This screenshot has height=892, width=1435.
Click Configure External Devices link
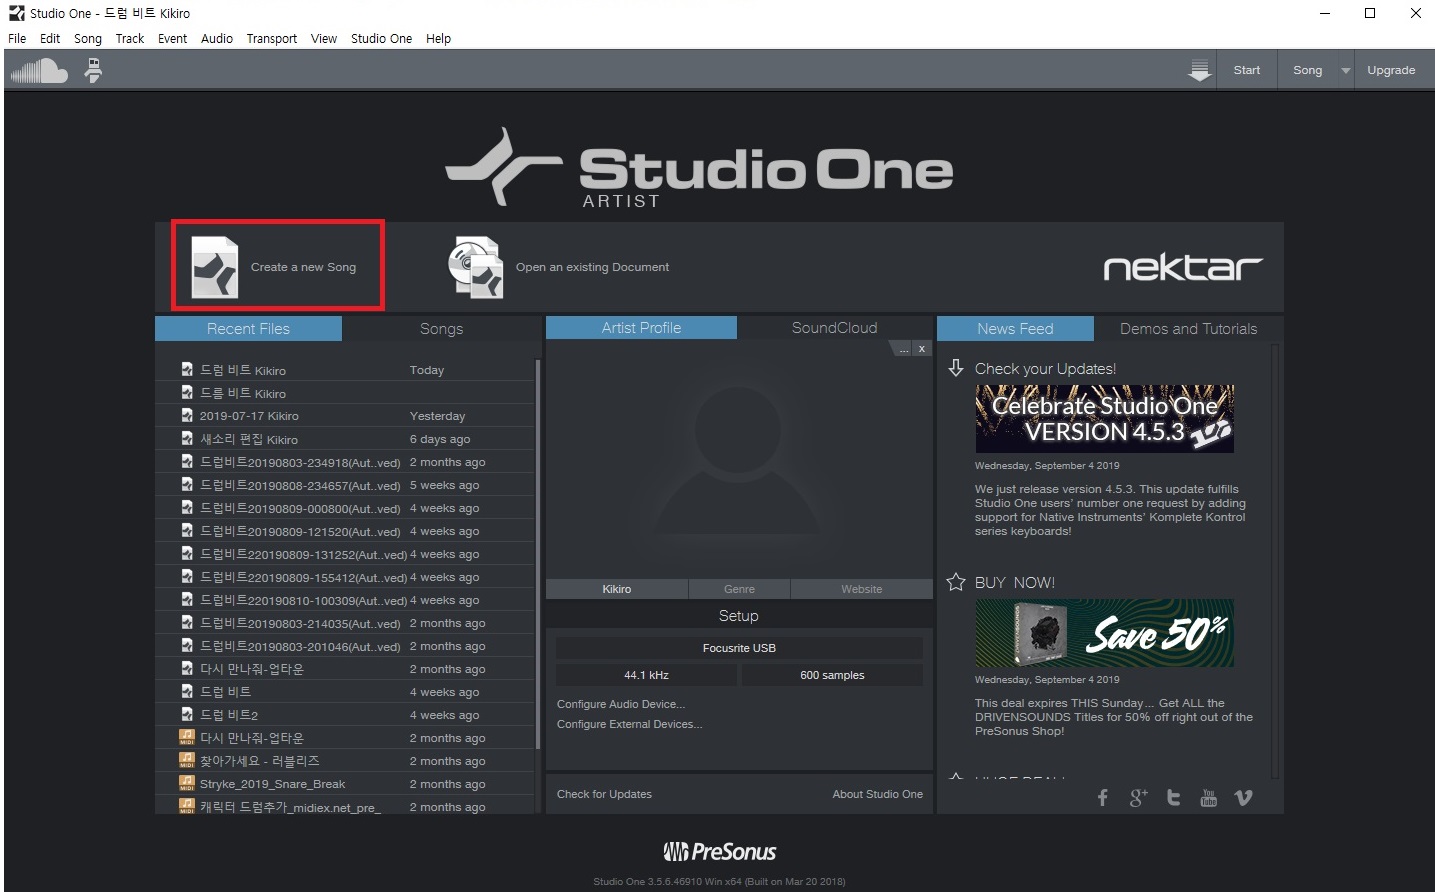(x=629, y=724)
